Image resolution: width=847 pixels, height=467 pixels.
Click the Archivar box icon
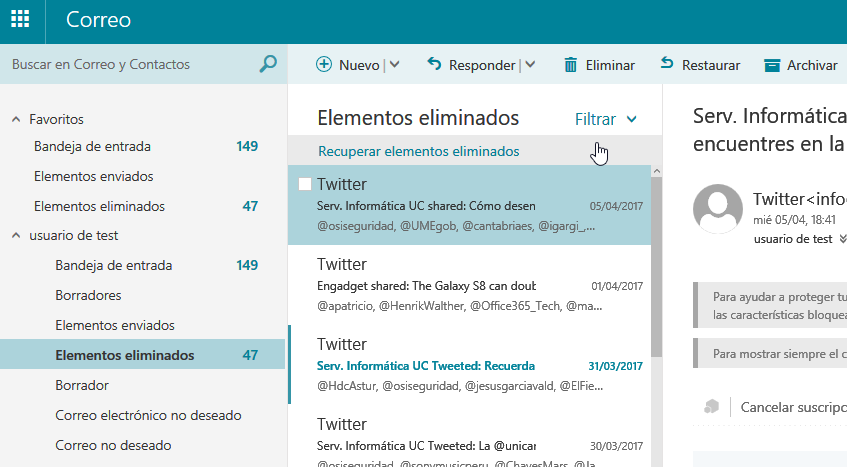772,65
